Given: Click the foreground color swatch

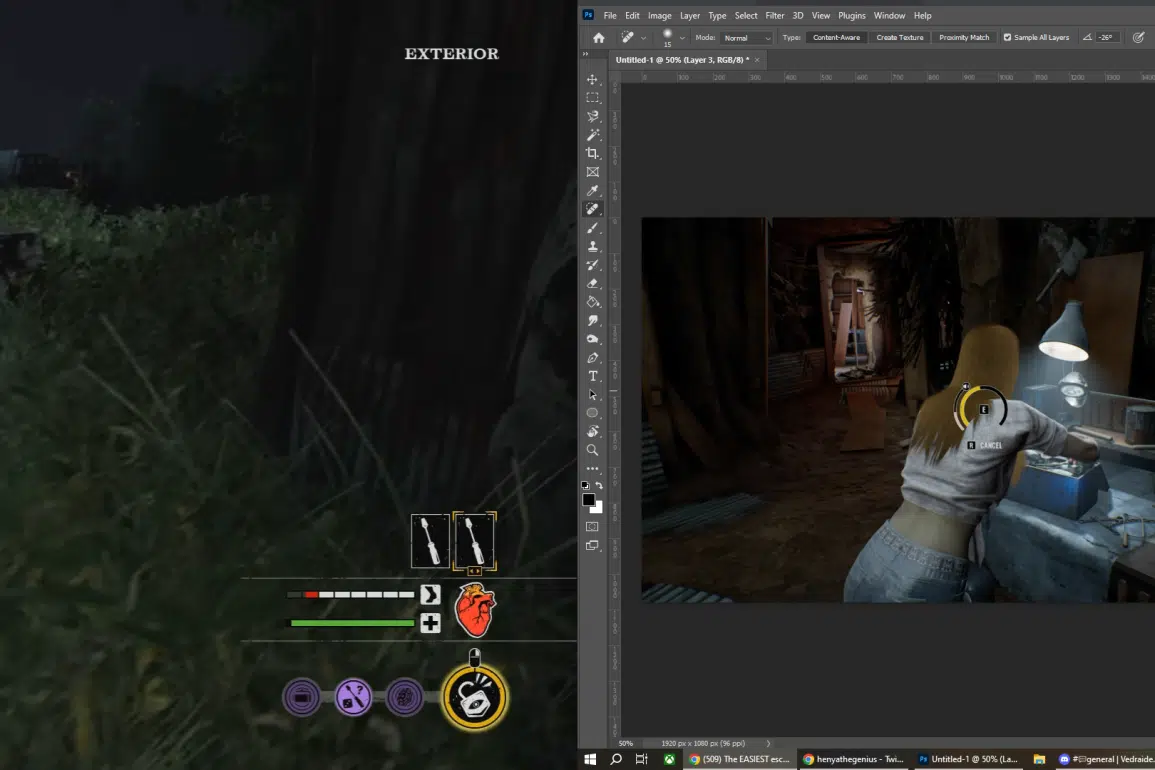Looking at the screenshot, I should pyautogui.click(x=589, y=500).
